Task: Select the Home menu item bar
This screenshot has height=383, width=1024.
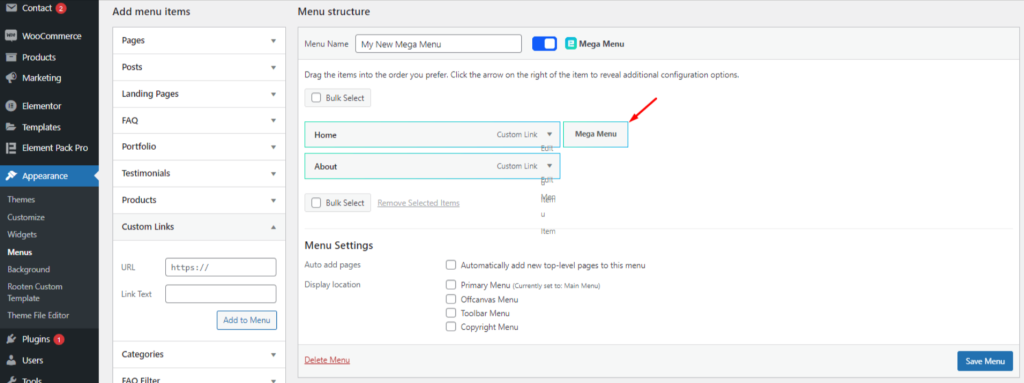Action: (432, 134)
